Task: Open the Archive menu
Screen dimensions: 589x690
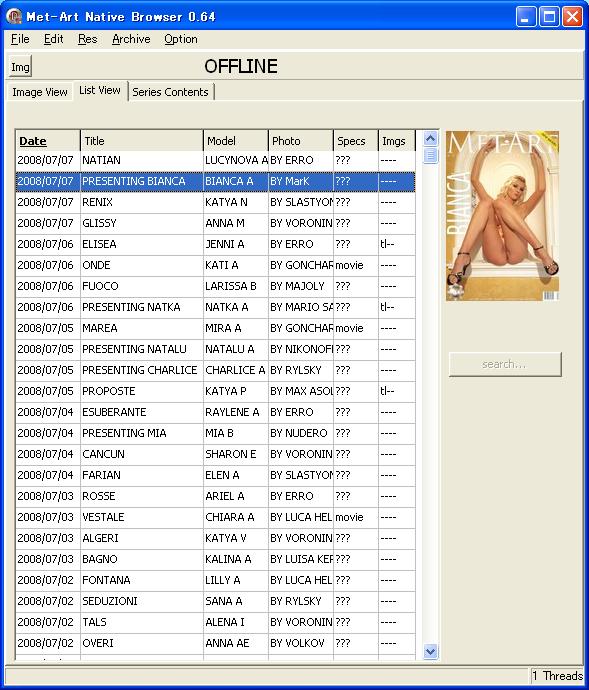Action: point(131,39)
